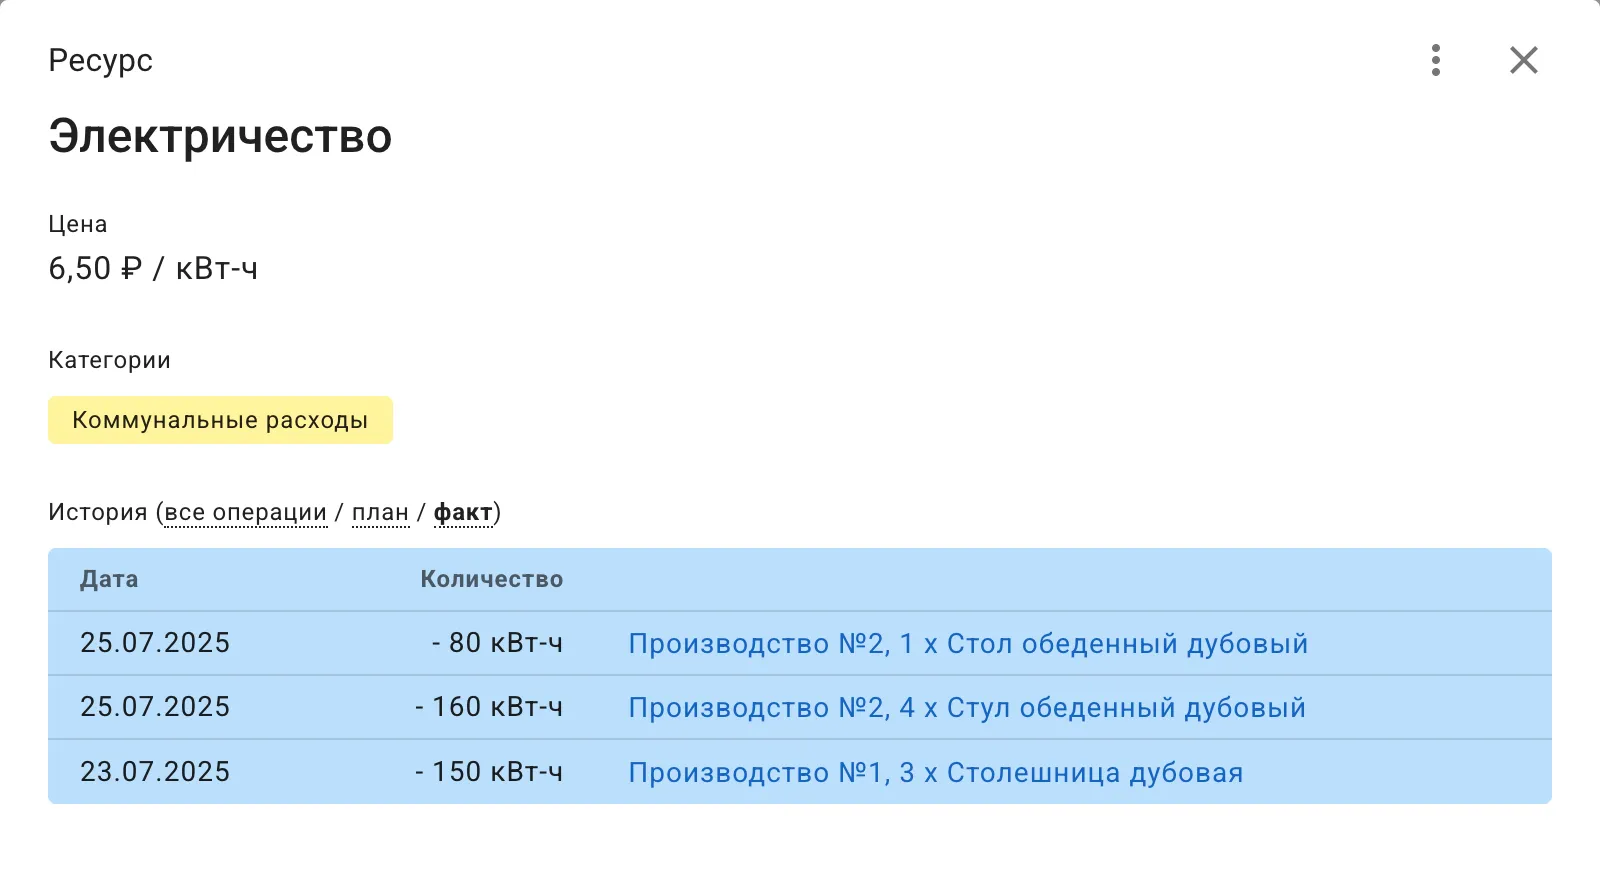Select the - 160 кВт-ч quantity cell
This screenshot has height=876, width=1600.
tap(490, 707)
